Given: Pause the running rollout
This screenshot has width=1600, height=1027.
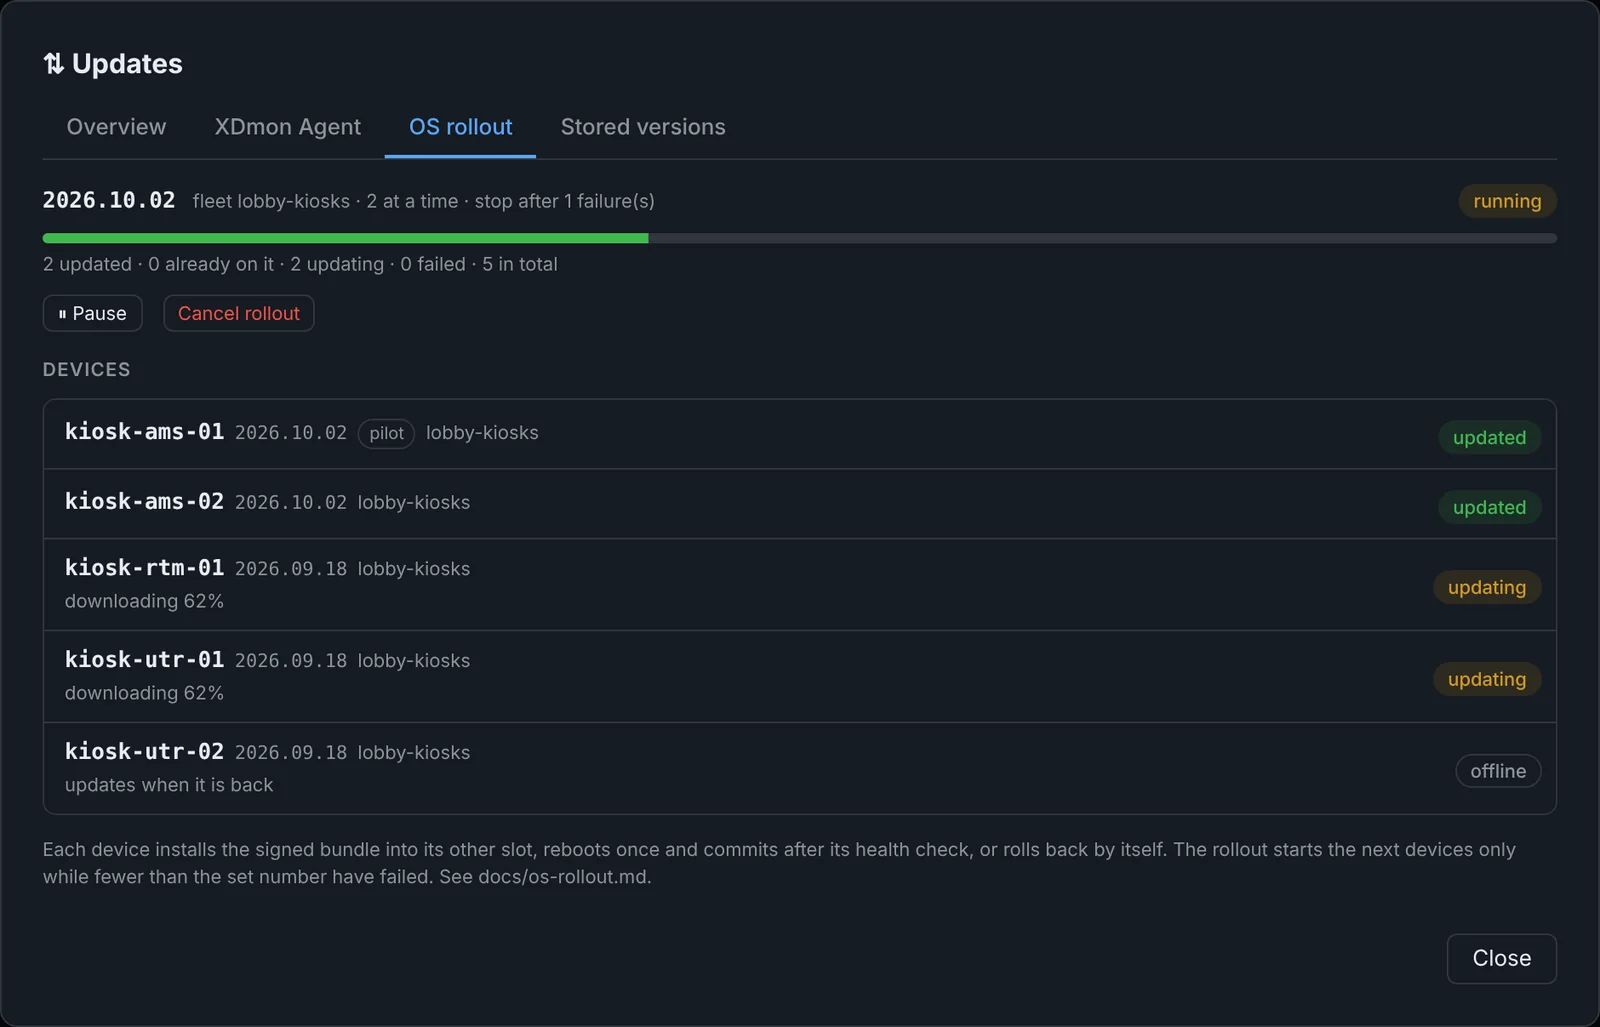Looking at the screenshot, I should (x=92, y=313).
